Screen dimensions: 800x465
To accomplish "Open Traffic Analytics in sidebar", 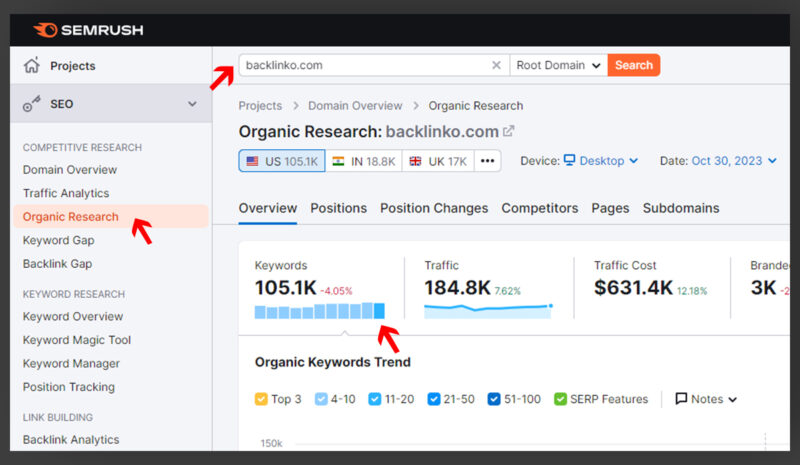I will coord(66,193).
